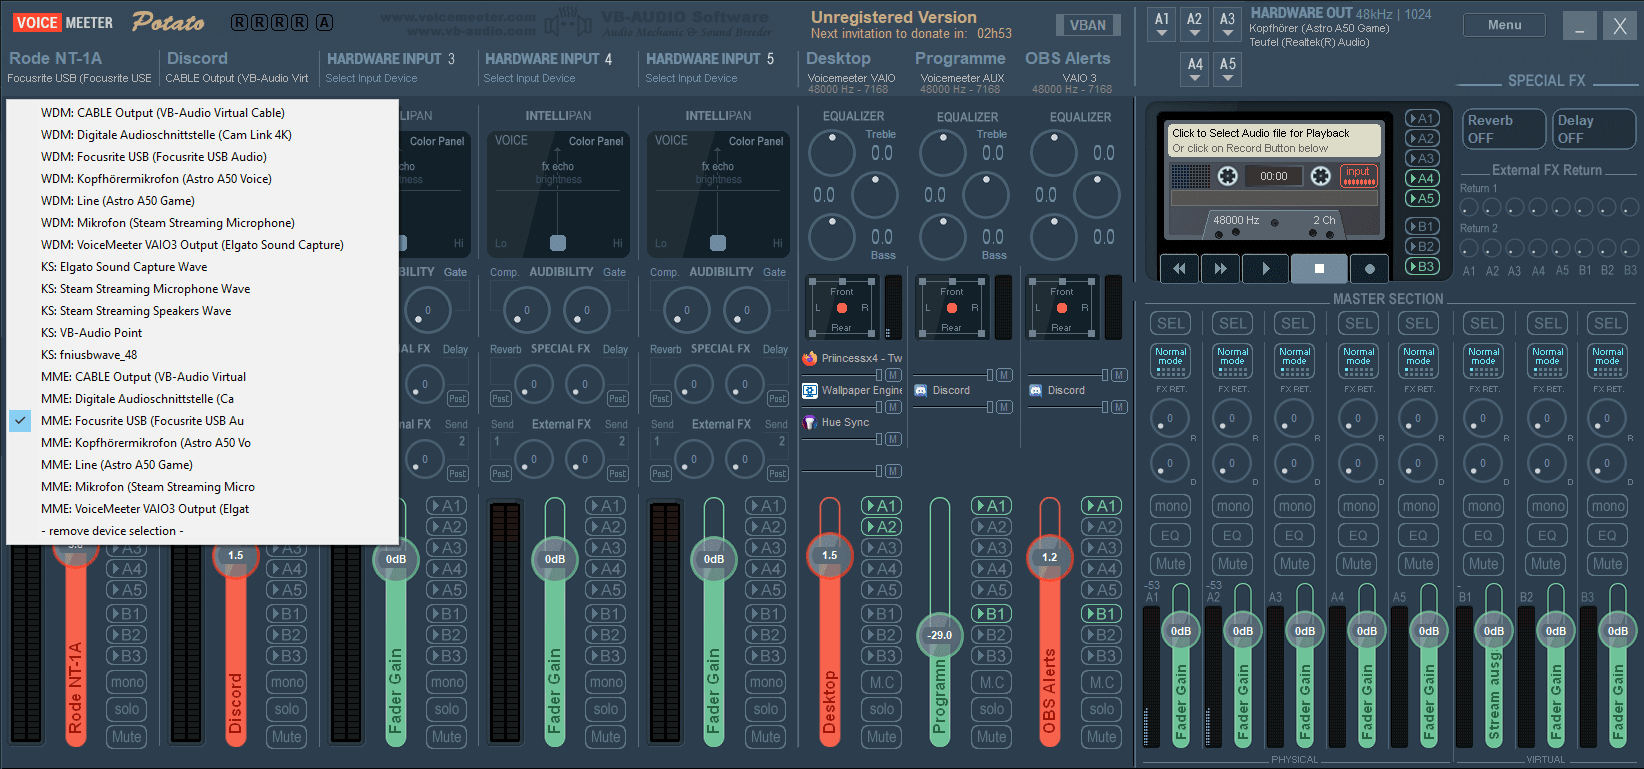Viewport: 1644px width, 769px height.
Task: Click the Hardware Input 5 Audibility Comp knob
Action: 687,310
